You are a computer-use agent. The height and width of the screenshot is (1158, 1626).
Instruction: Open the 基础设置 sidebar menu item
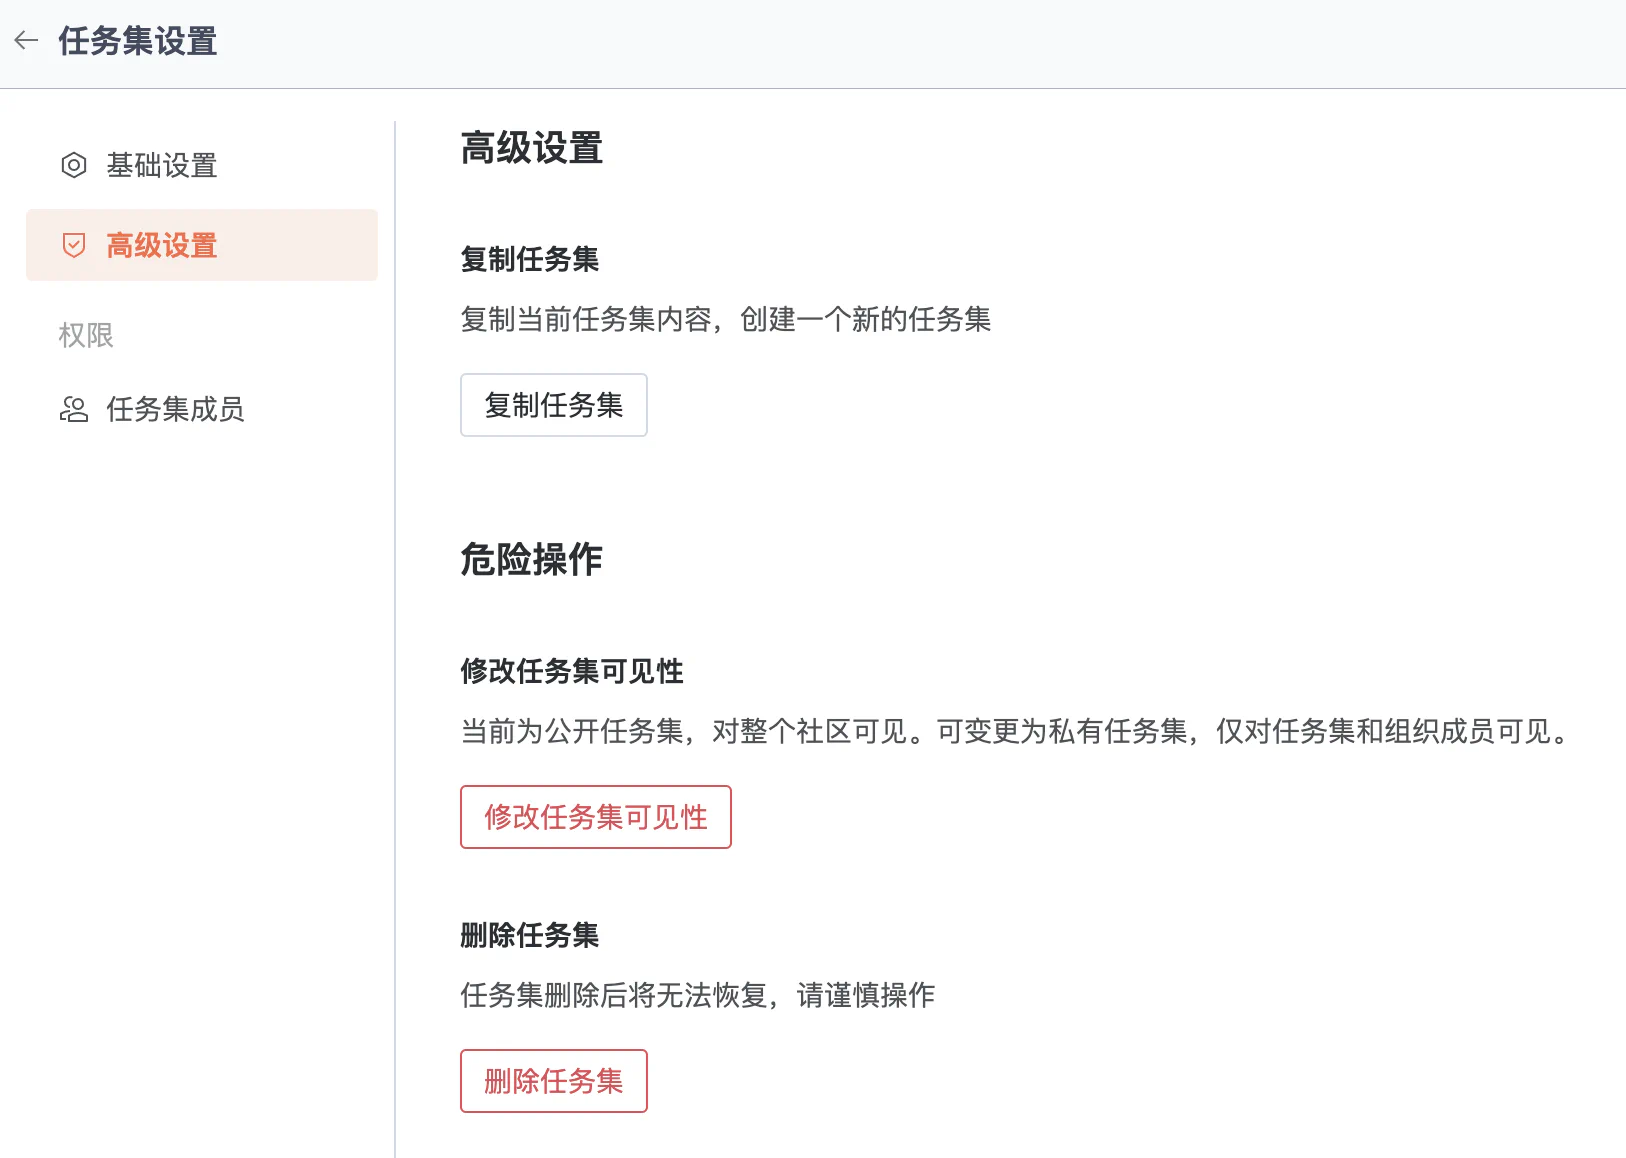click(x=162, y=165)
